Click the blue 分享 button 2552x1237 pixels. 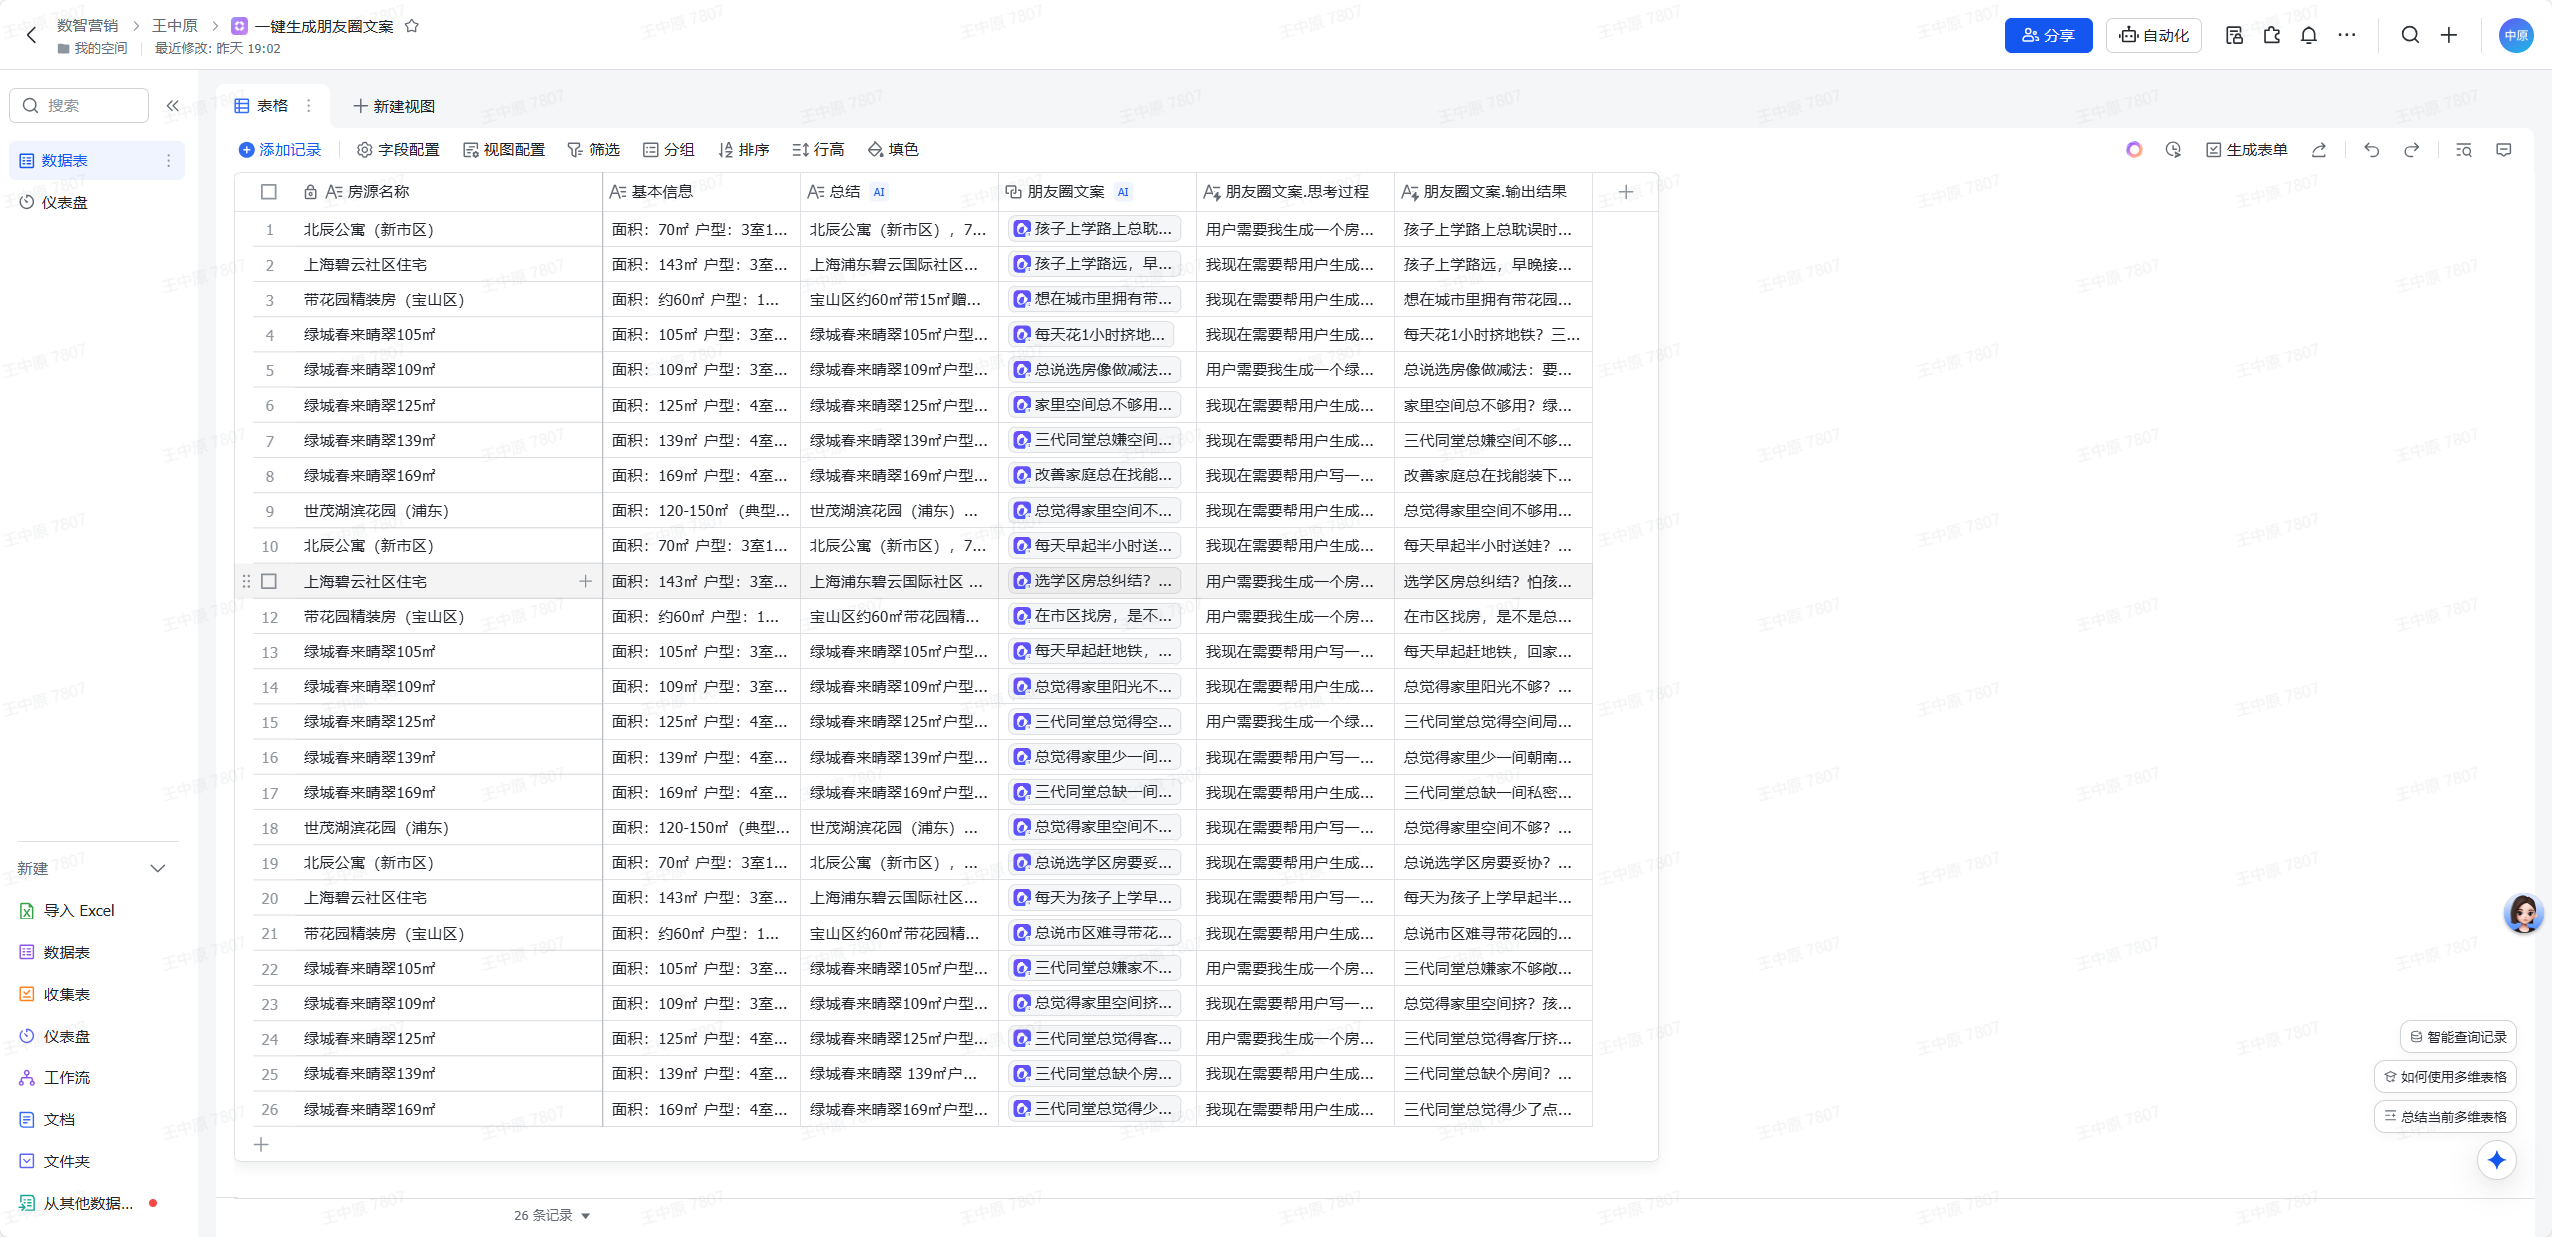pyautogui.click(x=2047, y=35)
